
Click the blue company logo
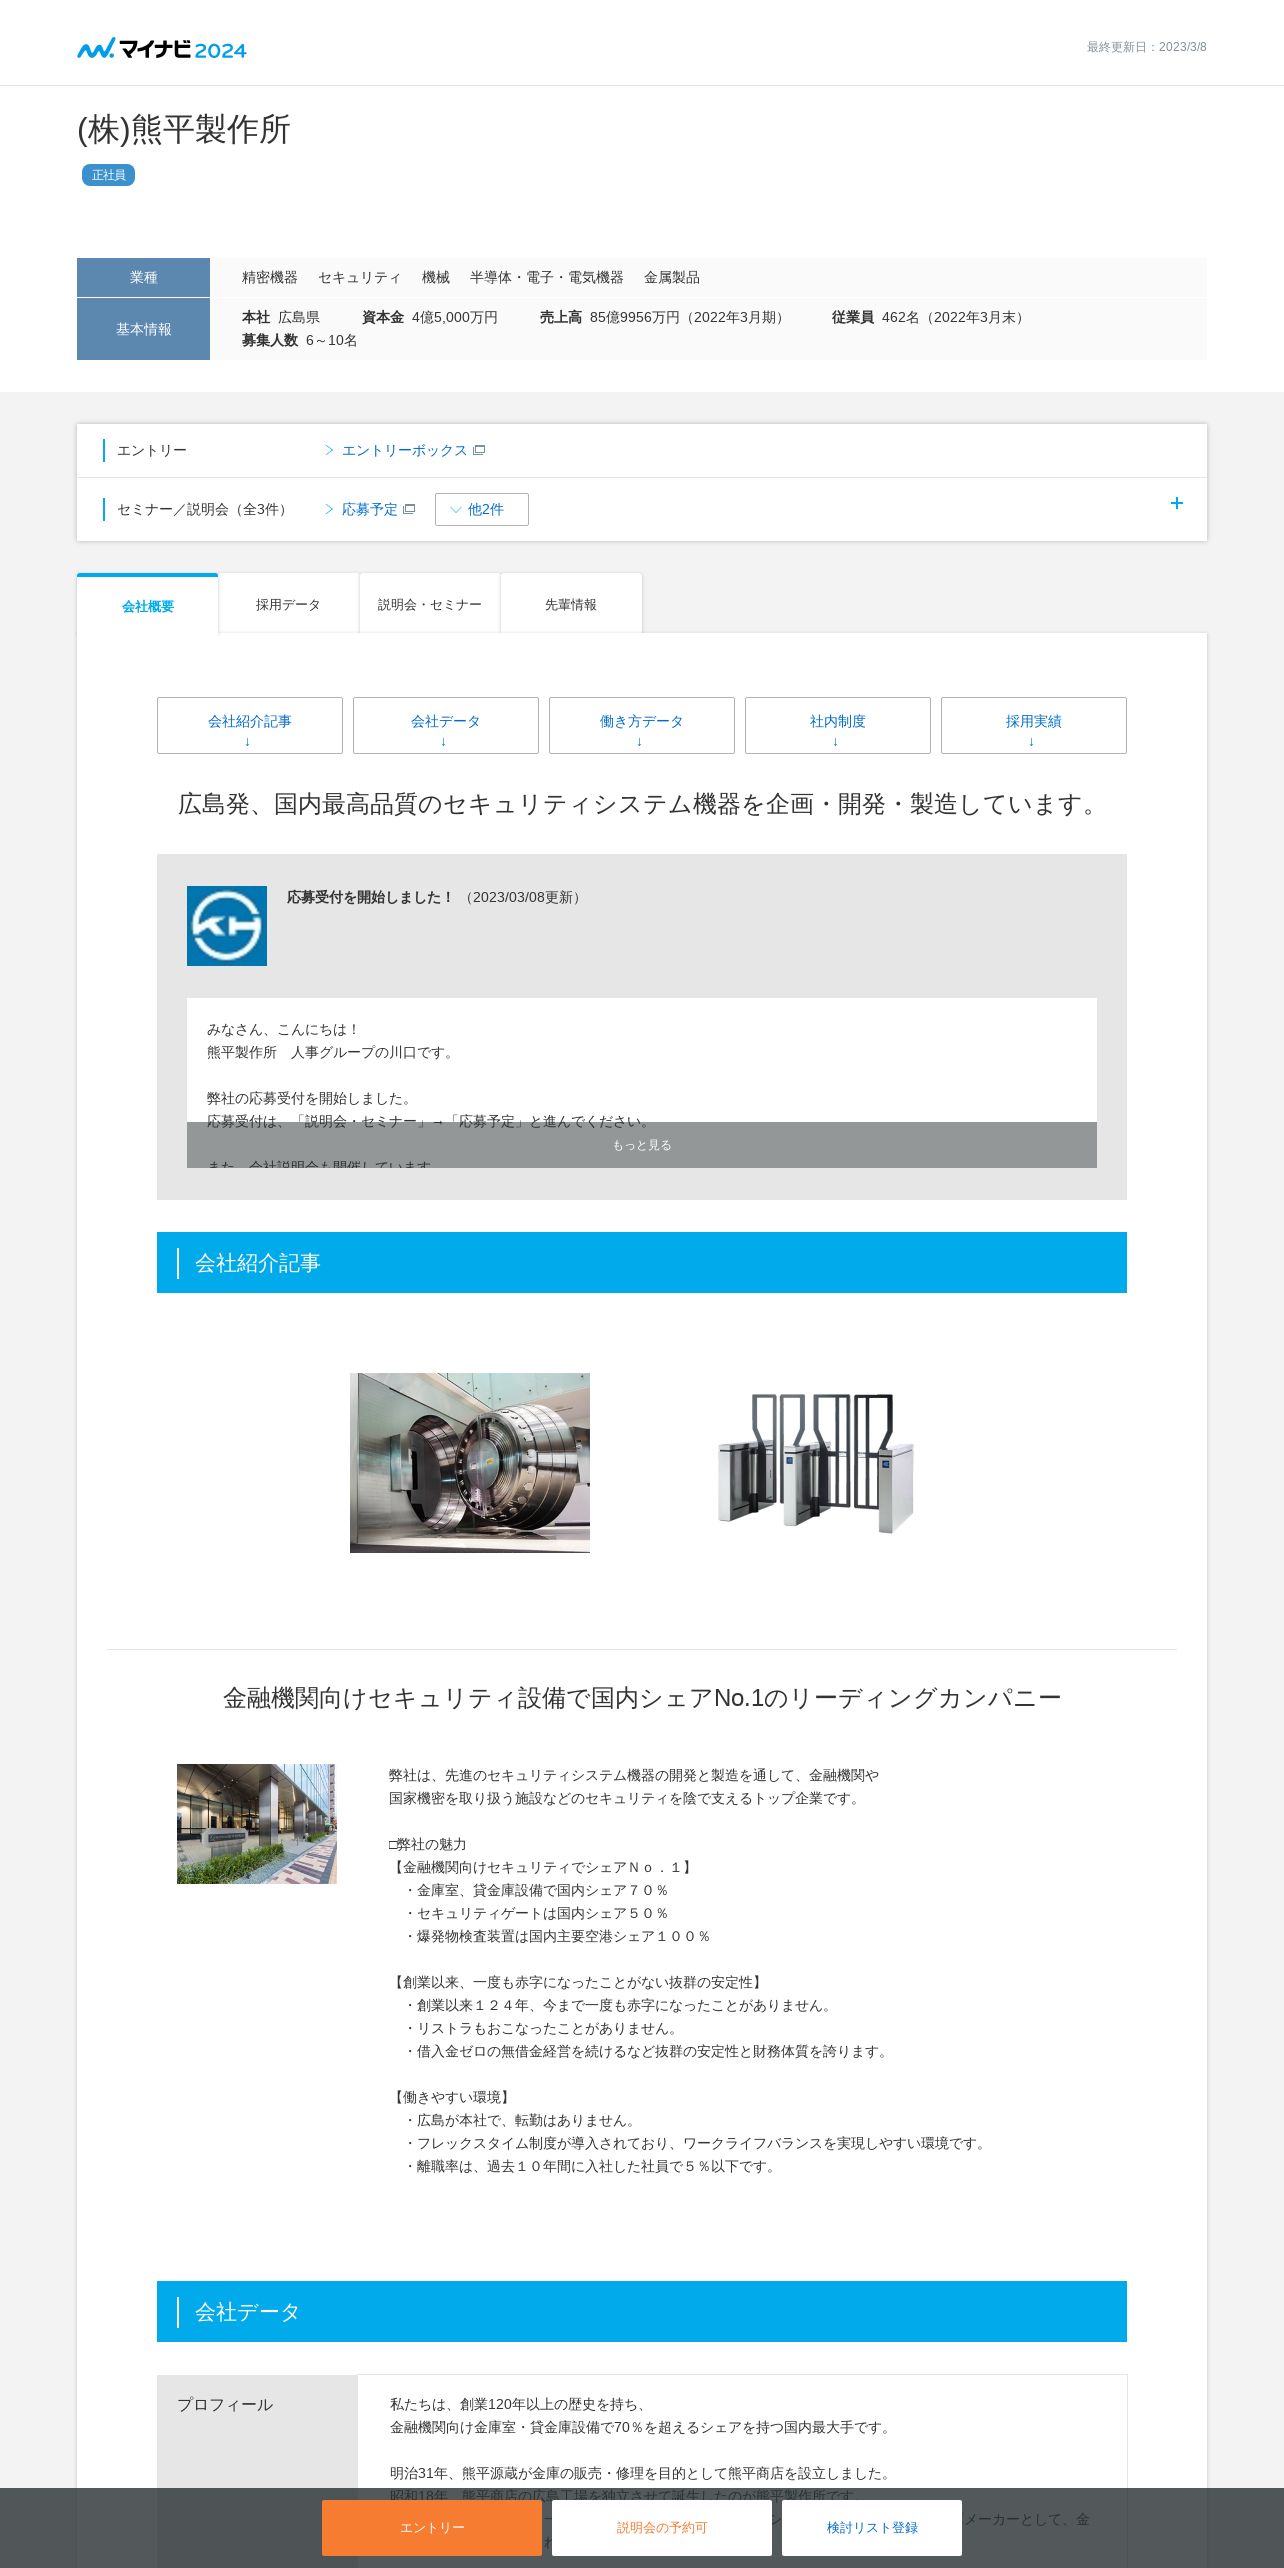tap(227, 926)
